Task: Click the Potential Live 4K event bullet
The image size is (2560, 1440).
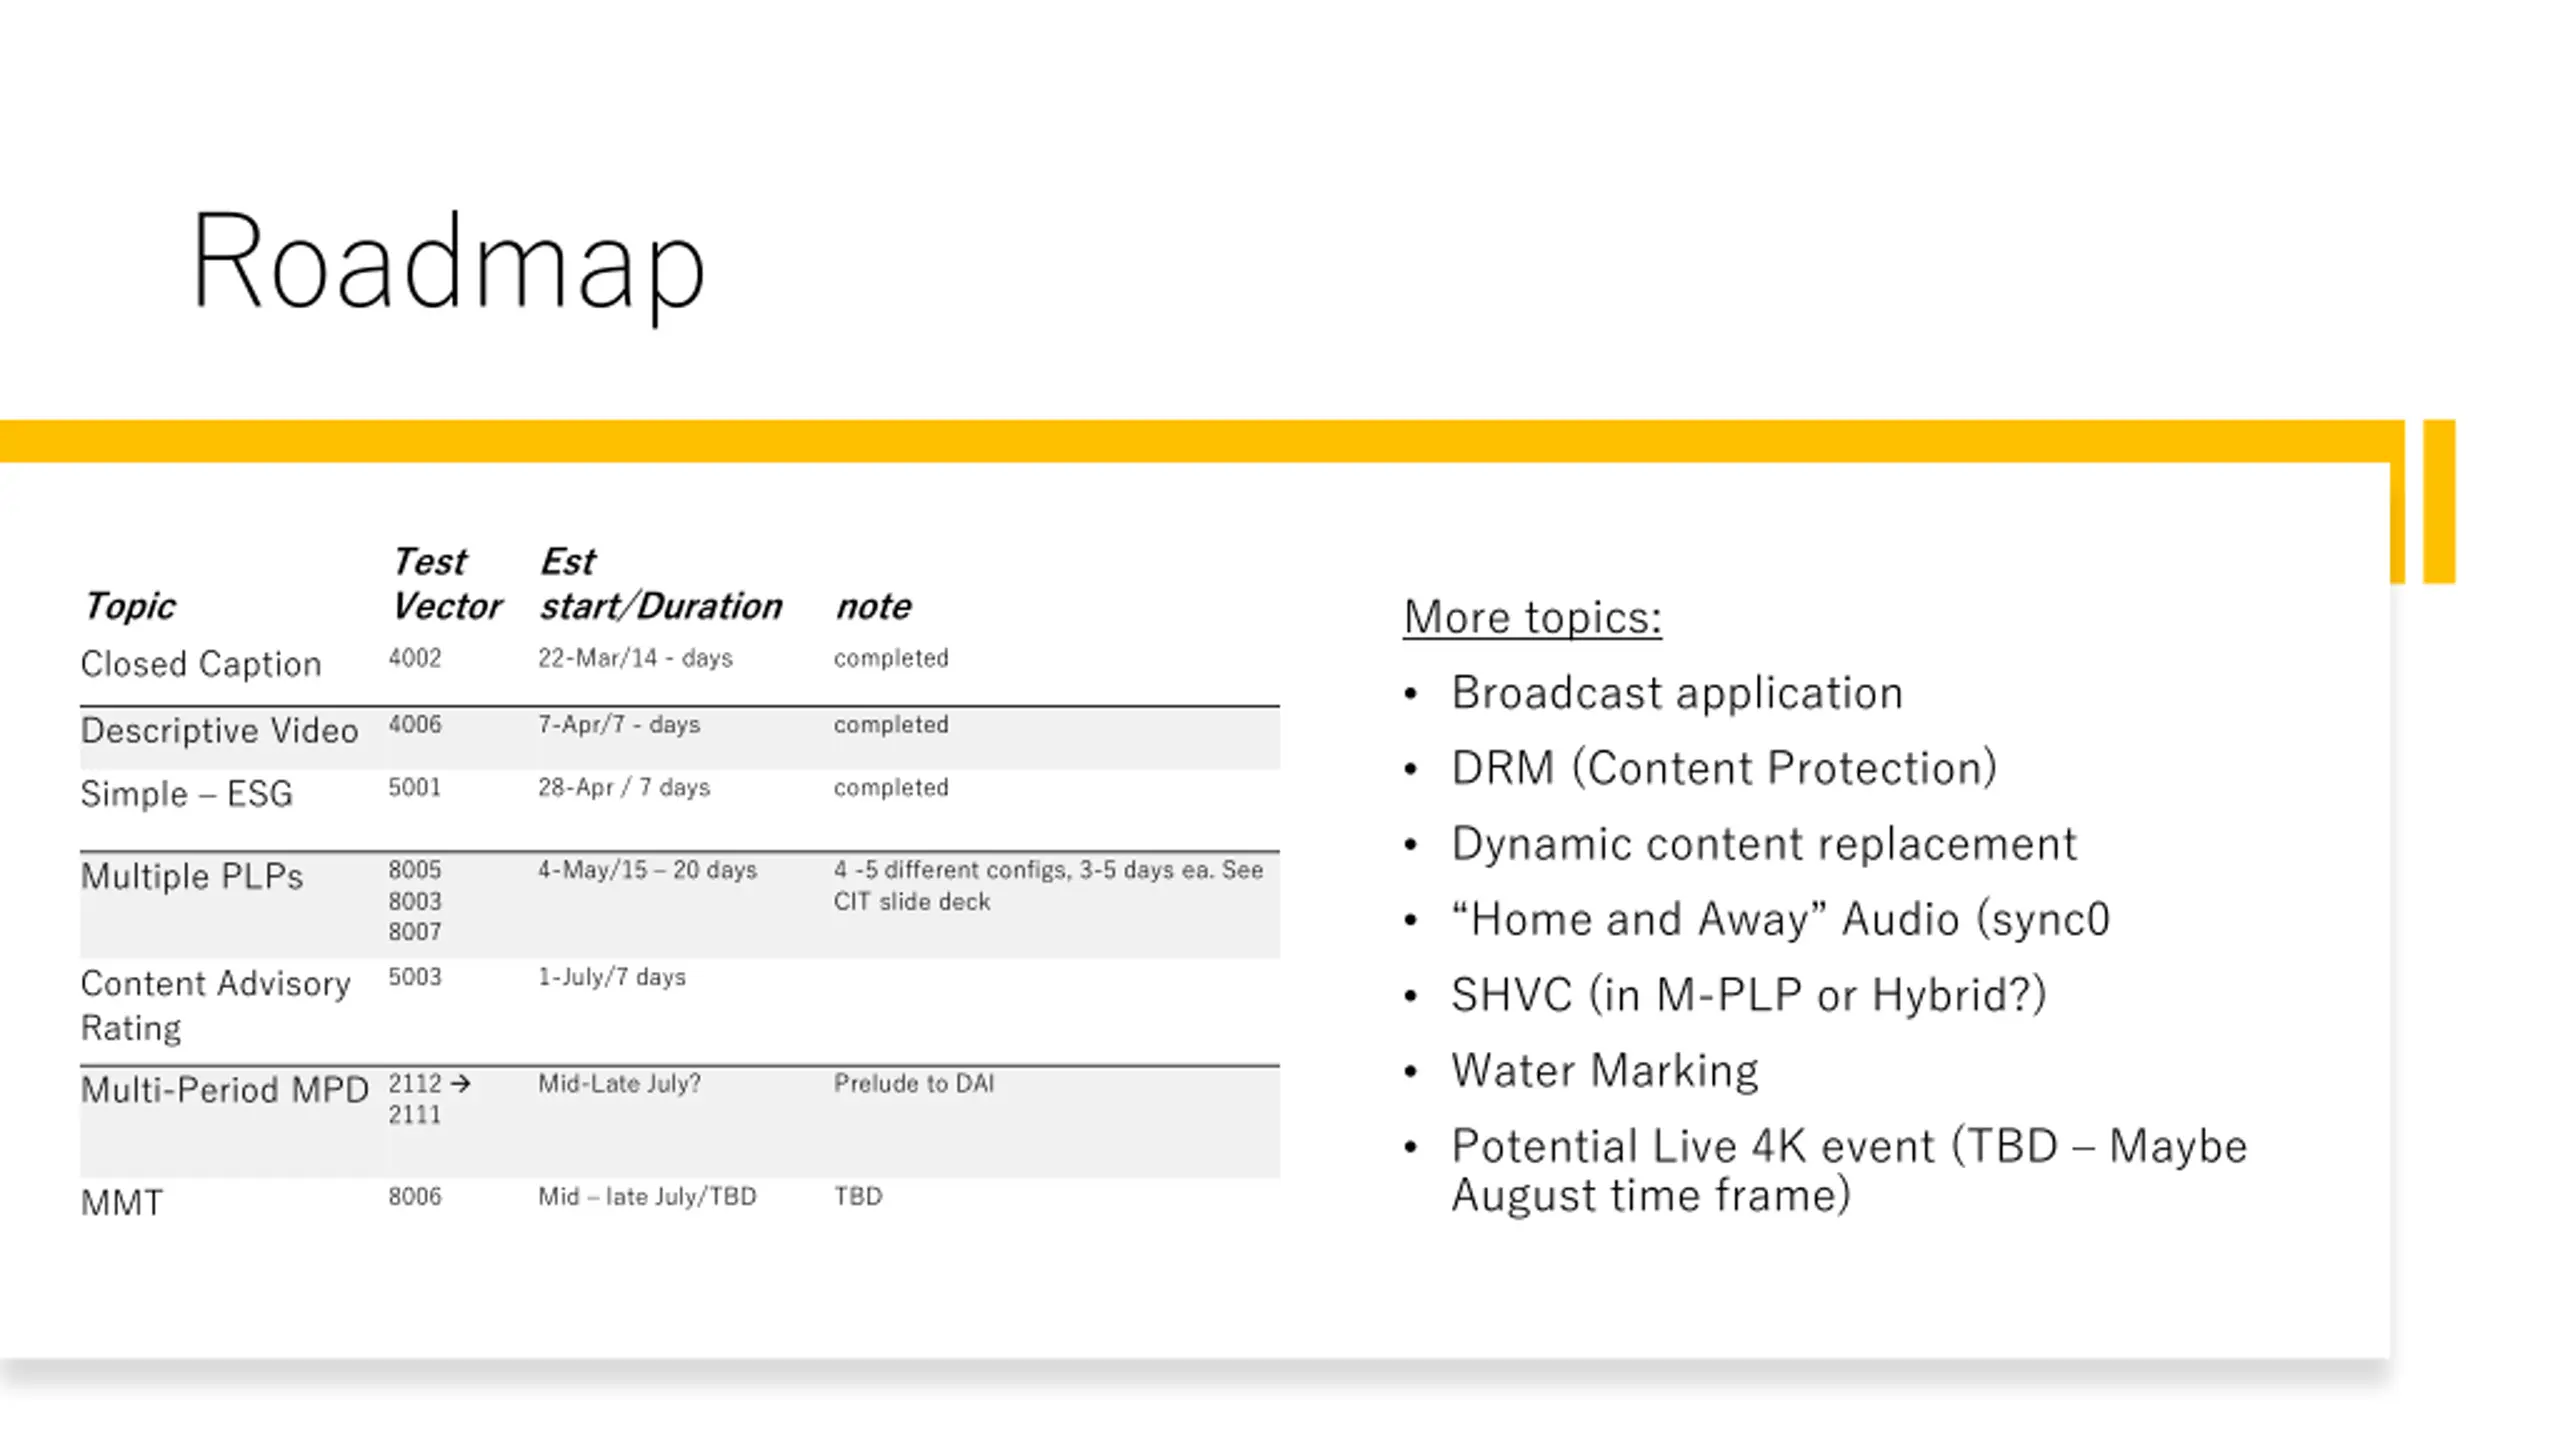Action: (x=1849, y=1171)
